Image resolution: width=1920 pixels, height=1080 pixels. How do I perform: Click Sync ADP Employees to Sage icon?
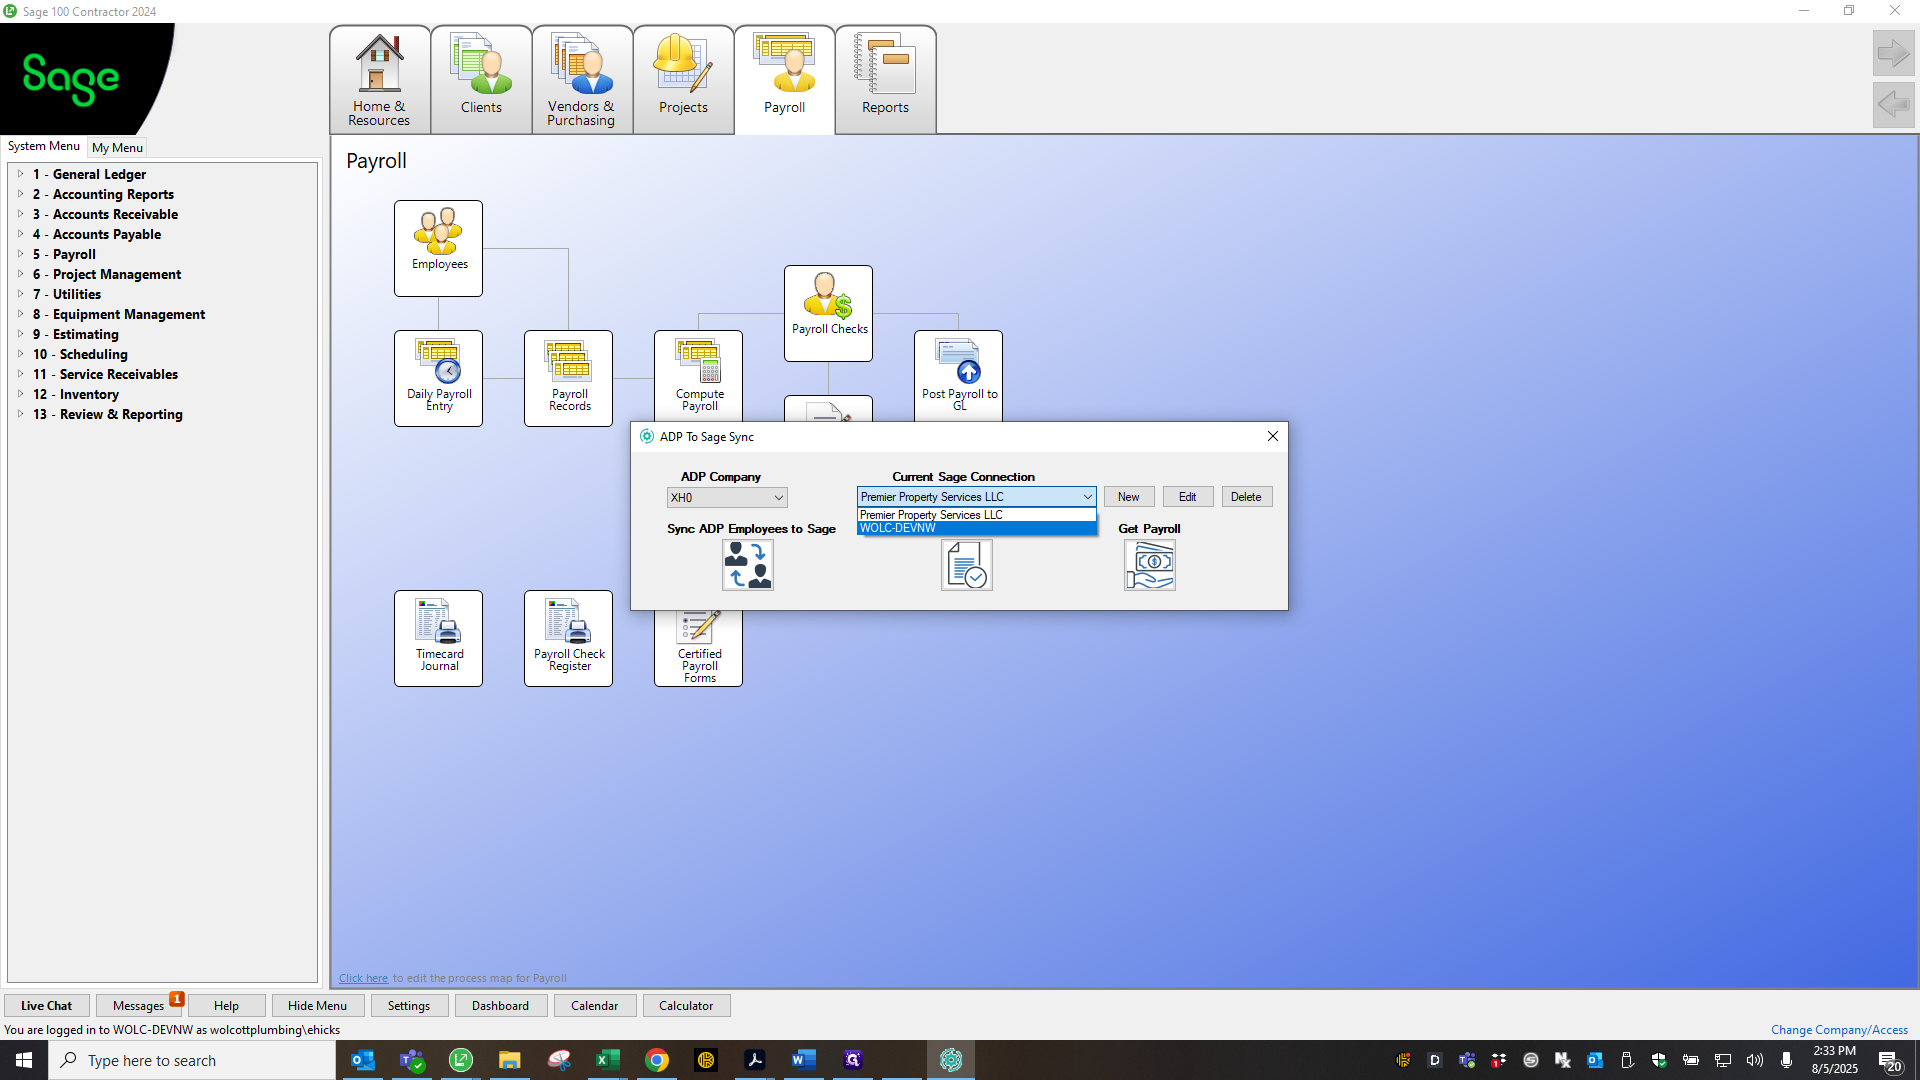point(748,565)
